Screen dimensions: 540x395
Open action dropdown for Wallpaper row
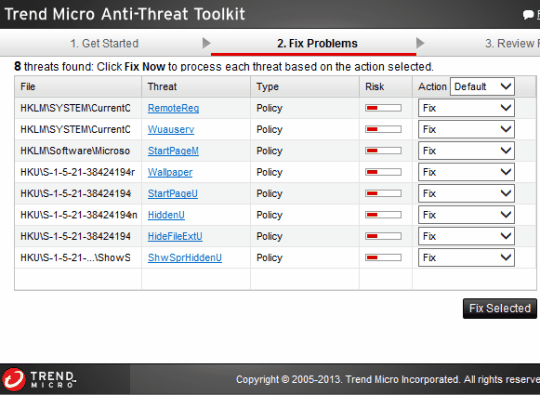tap(466, 172)
